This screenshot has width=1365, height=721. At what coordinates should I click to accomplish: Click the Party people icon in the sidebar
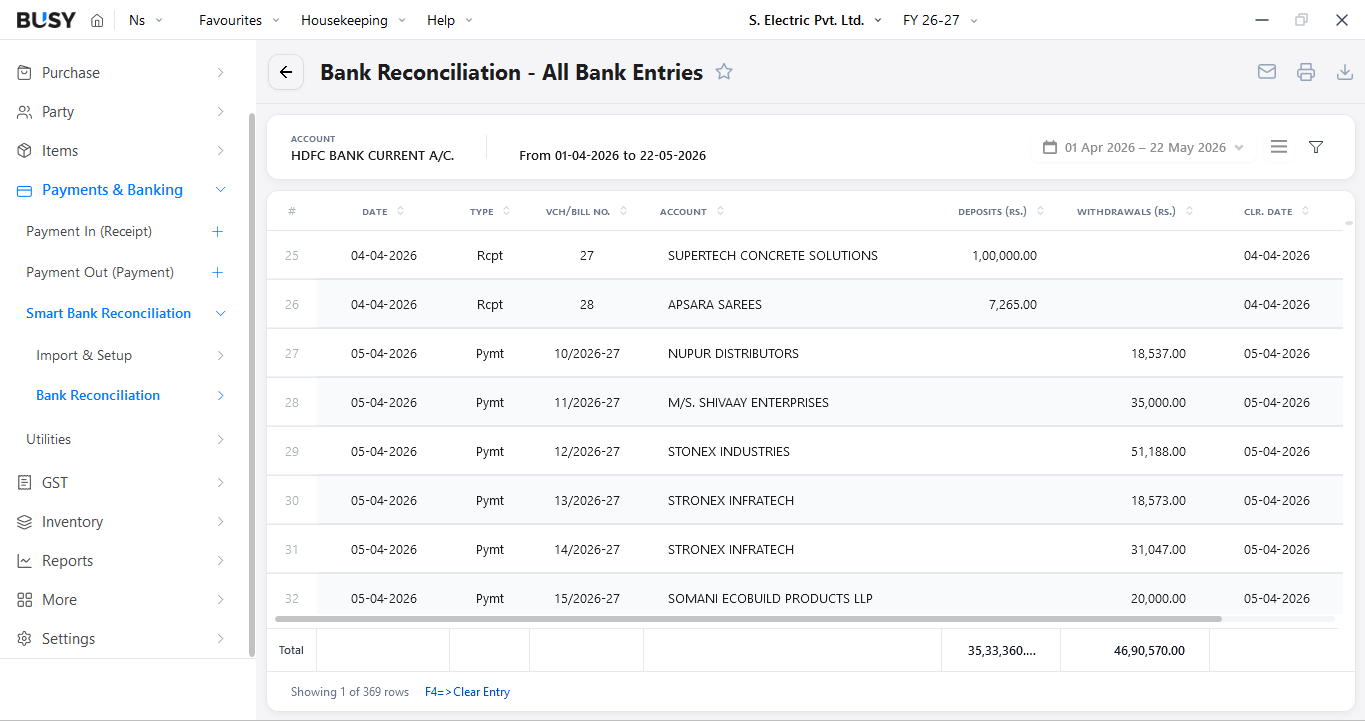click(x=25, y=112)
